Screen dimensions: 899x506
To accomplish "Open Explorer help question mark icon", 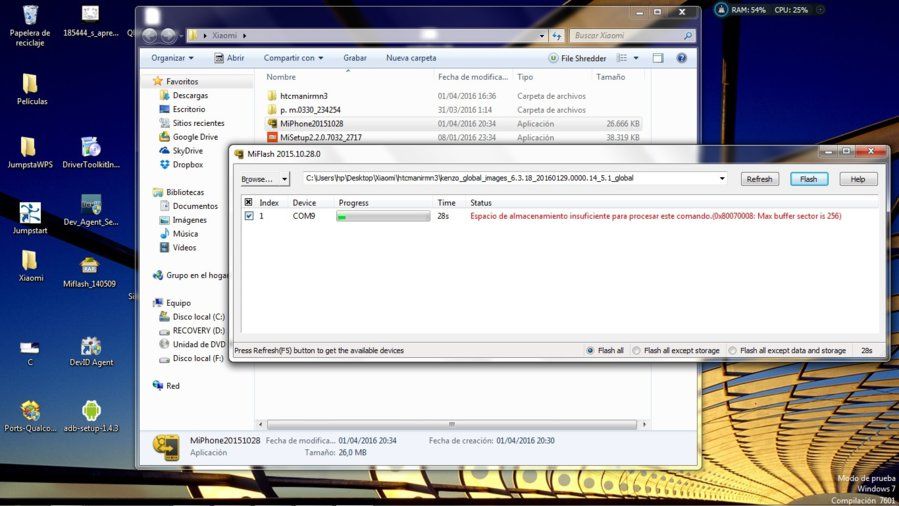I will pyautogui.click(x=681, y=58).
